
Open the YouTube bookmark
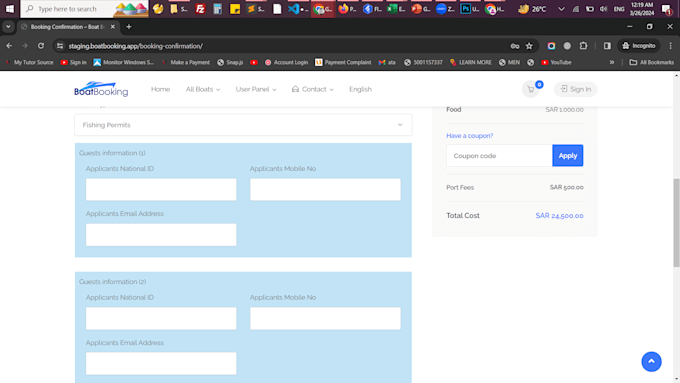[x=556, y=62]
